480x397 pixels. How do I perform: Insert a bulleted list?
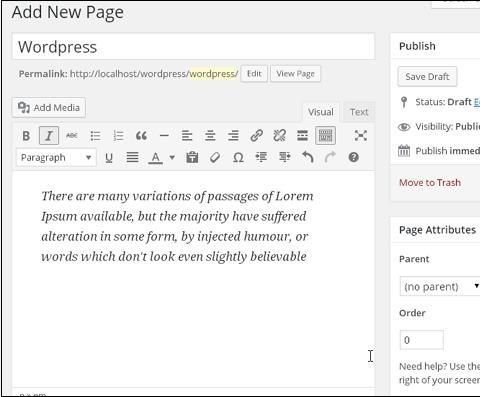pyautogui.click(x=95, y=136)
